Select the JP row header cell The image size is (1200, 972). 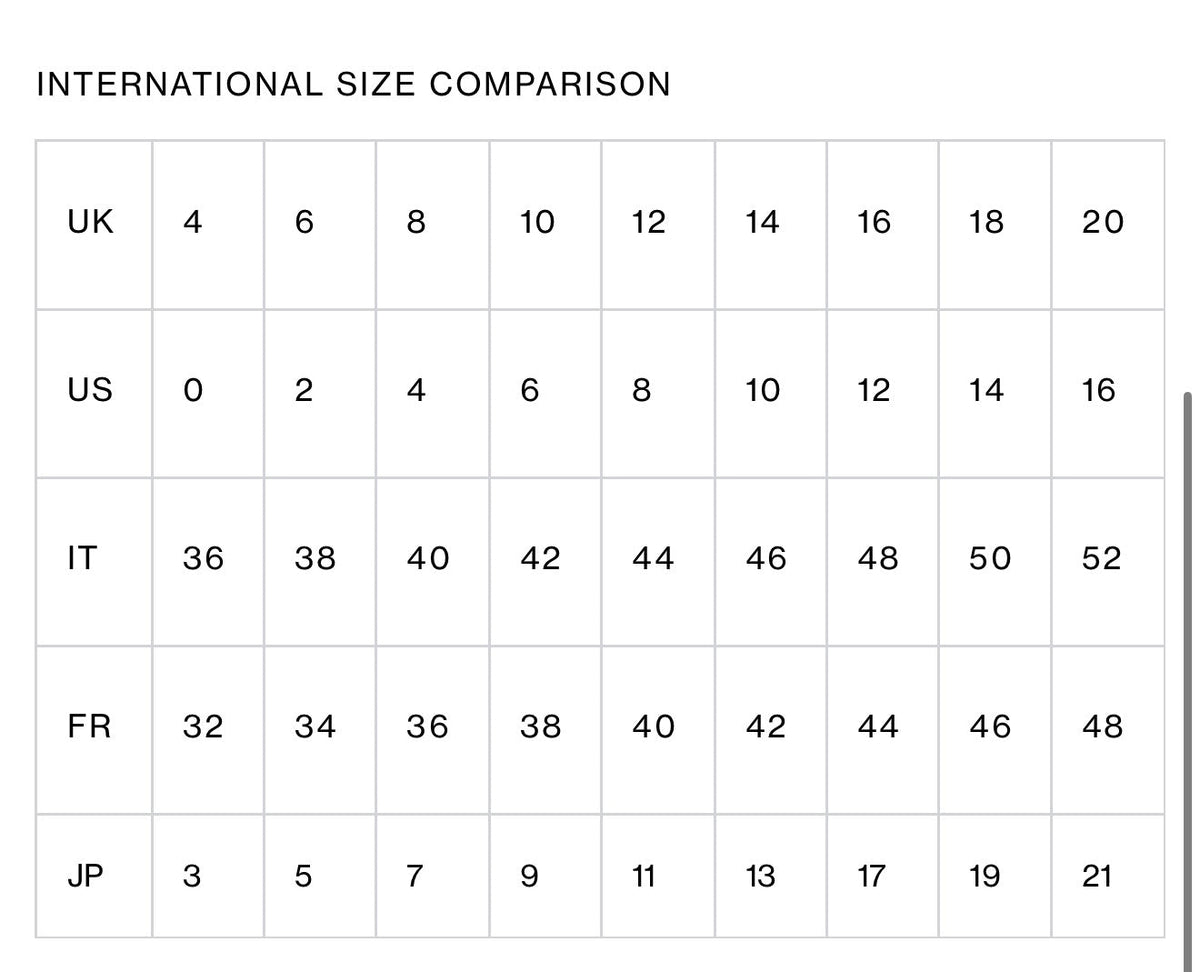(x=94, y=876)
